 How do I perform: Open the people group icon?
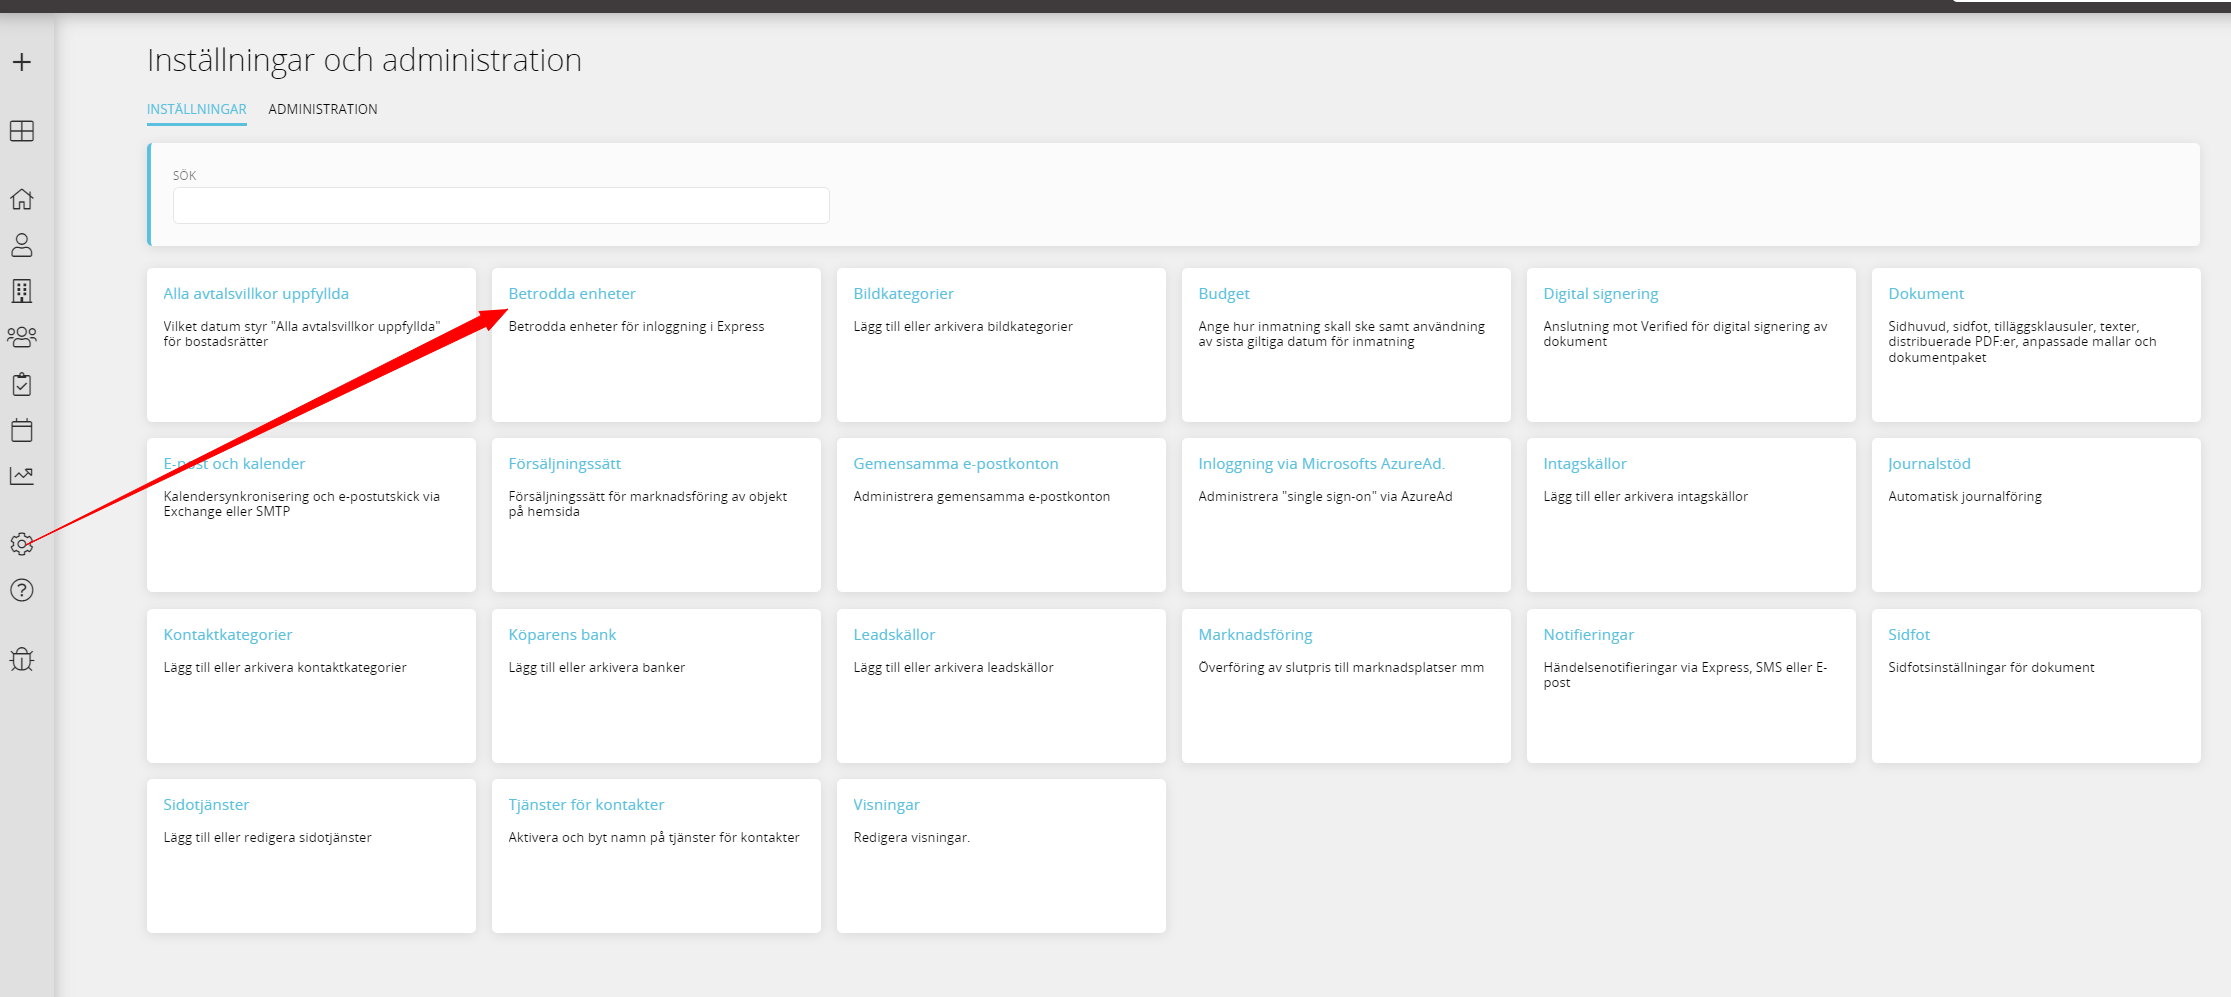[22, 337]
